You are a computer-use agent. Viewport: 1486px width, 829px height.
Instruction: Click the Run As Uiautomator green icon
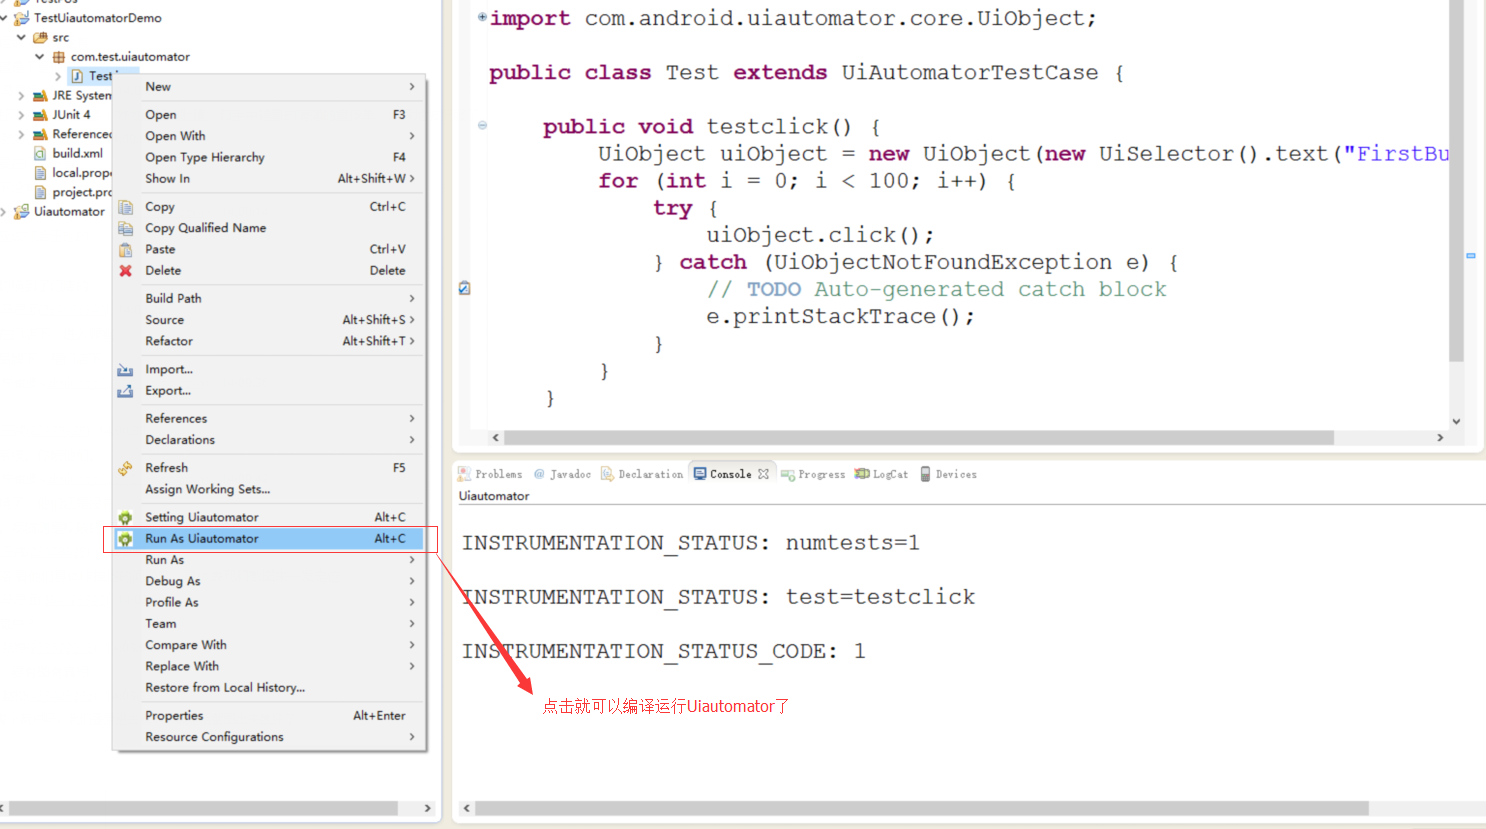point(125,539)
